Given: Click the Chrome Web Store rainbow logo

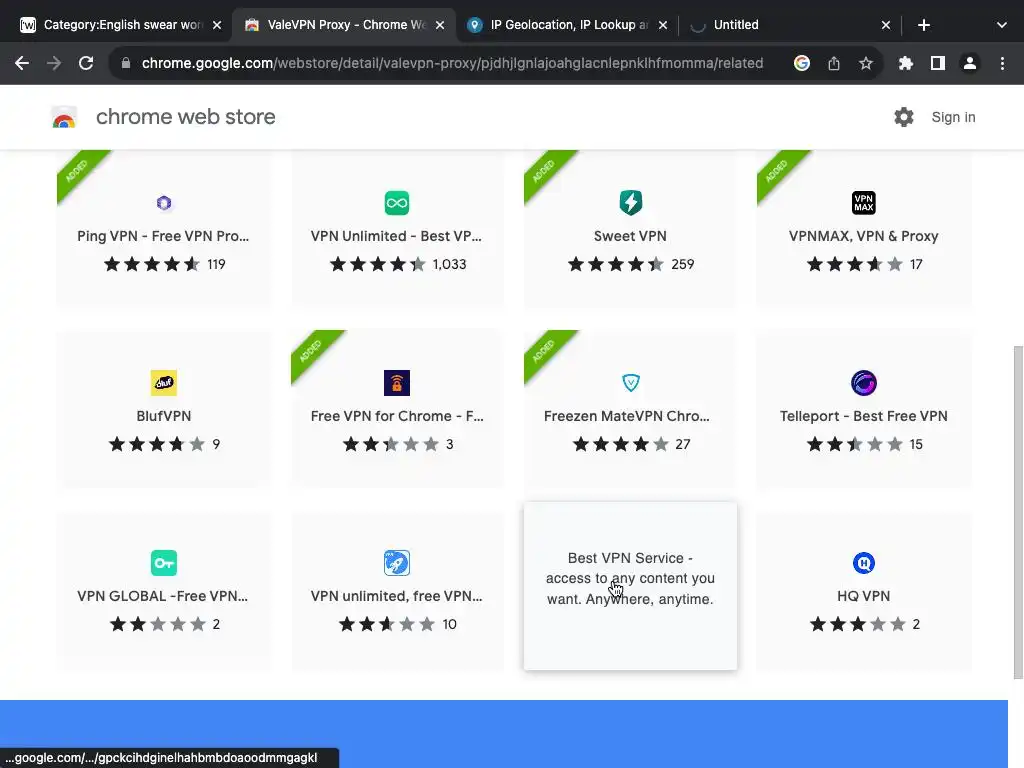Looking at the screenshot, I should [64, 118].
